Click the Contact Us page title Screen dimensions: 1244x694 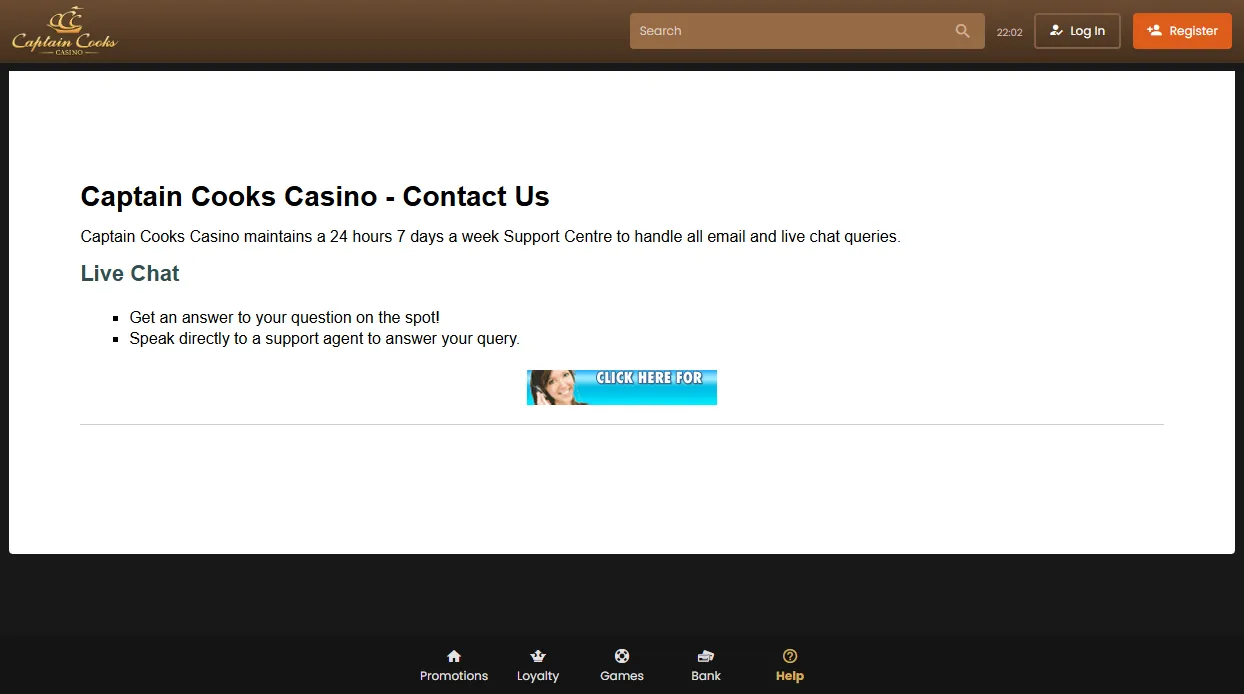pos(315,197)
